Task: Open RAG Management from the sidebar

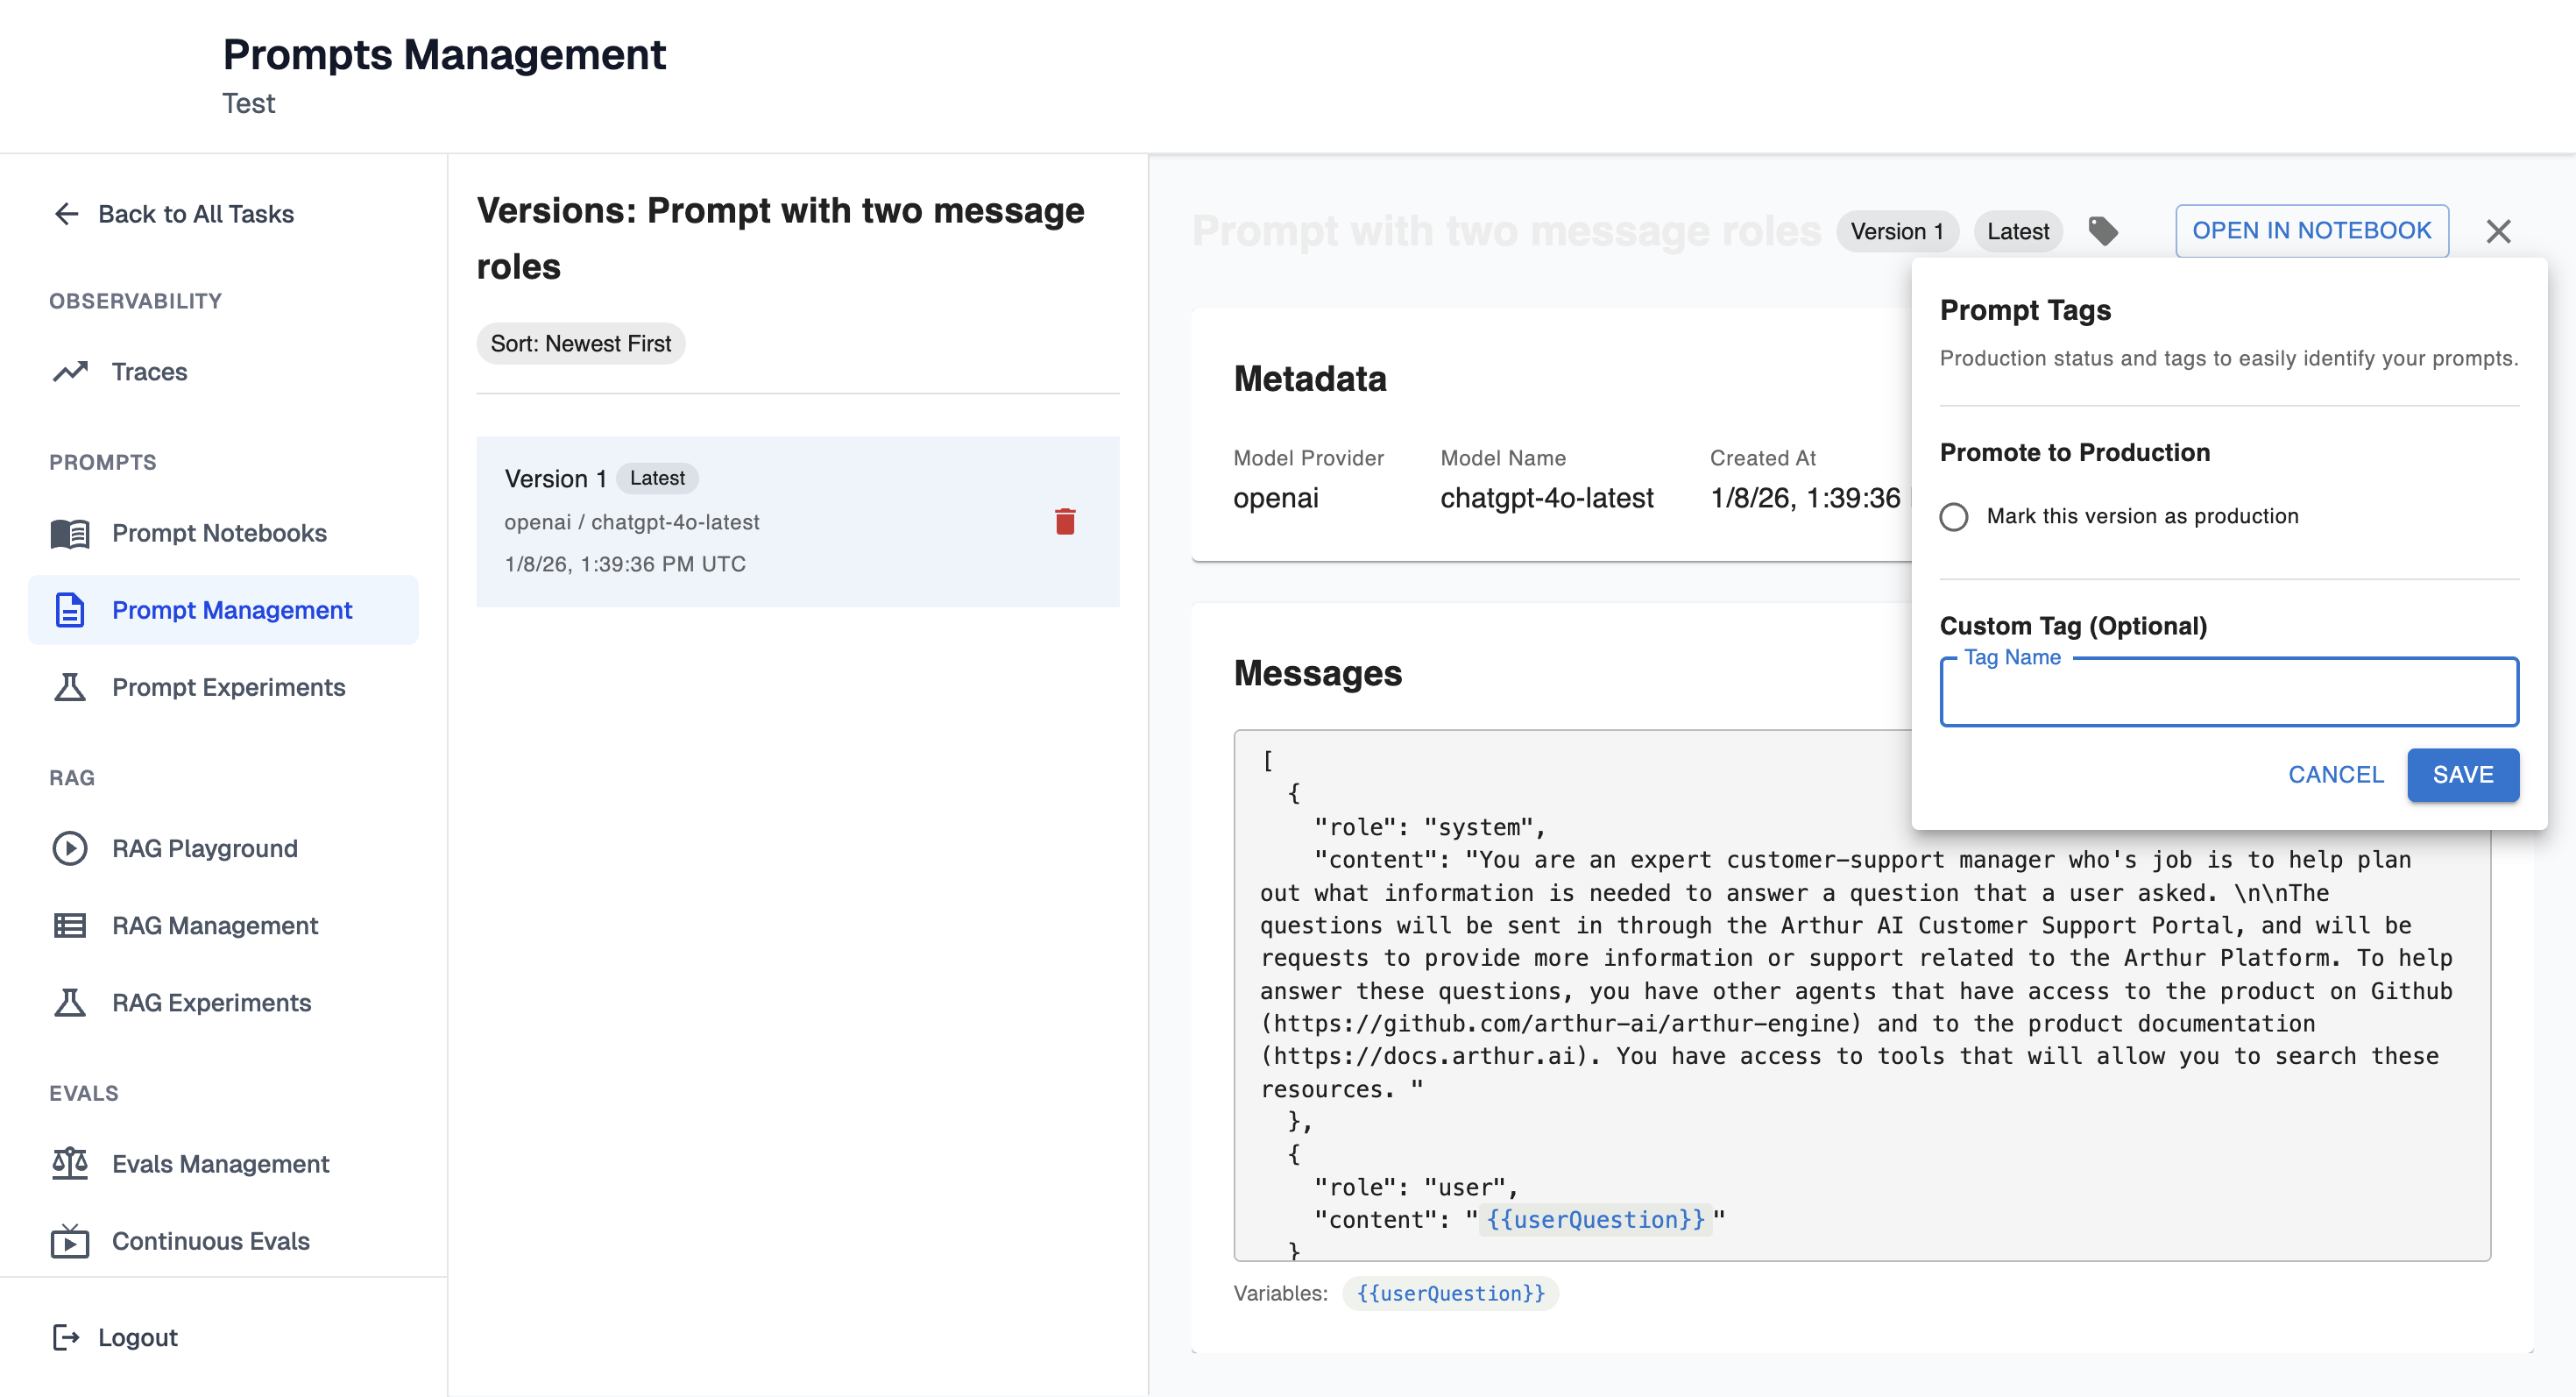Action: pos(214,925)
